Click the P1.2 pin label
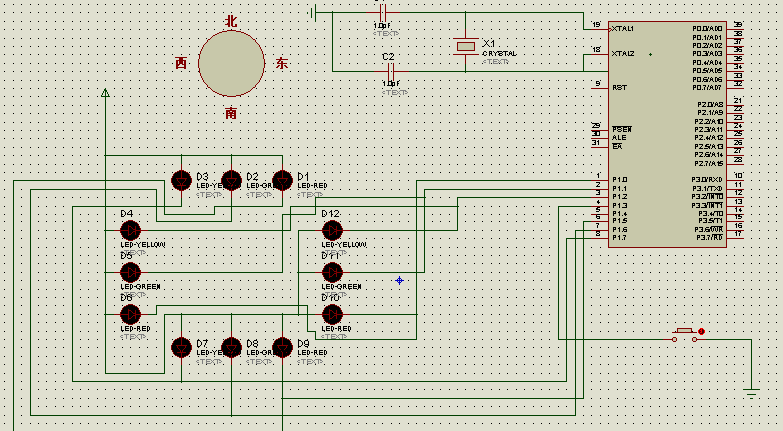Viewport: 783px width, 431px height. tap(620, 197)
